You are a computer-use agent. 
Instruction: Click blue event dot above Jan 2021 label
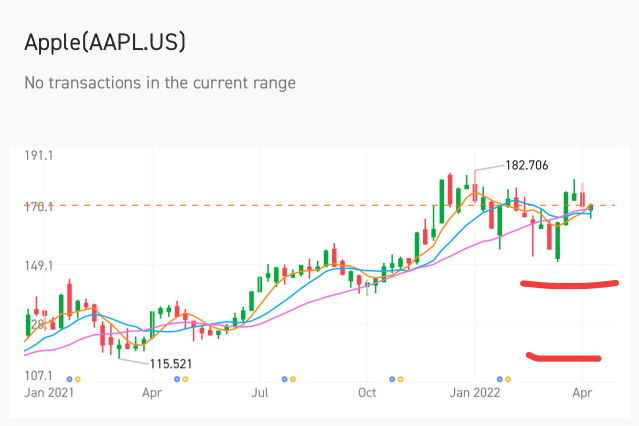tap(69, 379)
